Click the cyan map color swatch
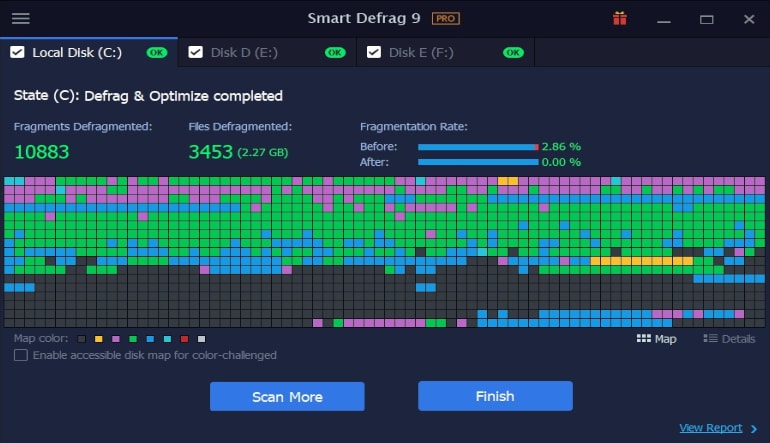This screenshot has height=443, width=770. [x=167, y=339]
